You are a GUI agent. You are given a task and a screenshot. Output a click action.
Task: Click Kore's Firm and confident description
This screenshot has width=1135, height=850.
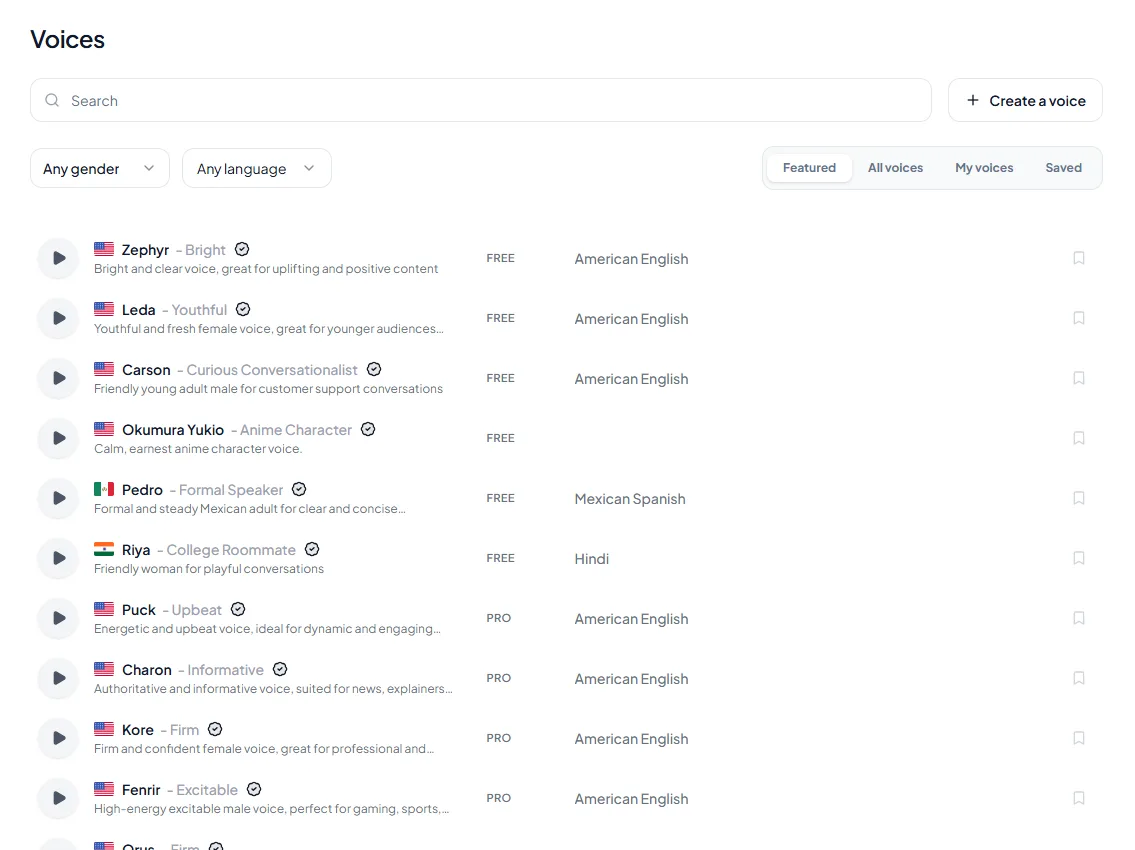pos(264,749)
